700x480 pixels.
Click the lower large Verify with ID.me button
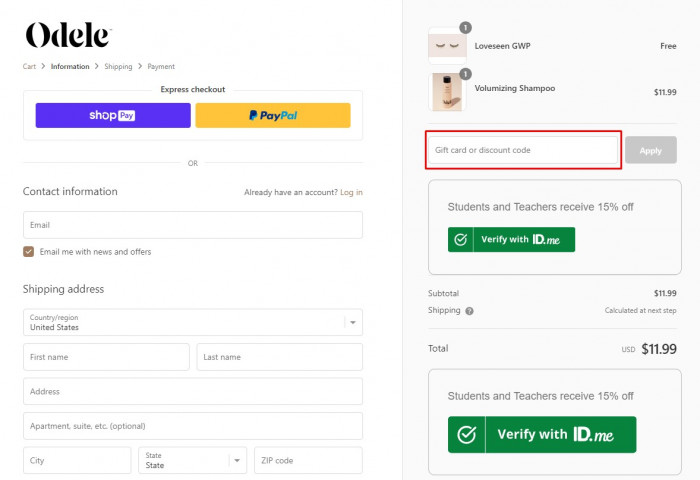542,434
